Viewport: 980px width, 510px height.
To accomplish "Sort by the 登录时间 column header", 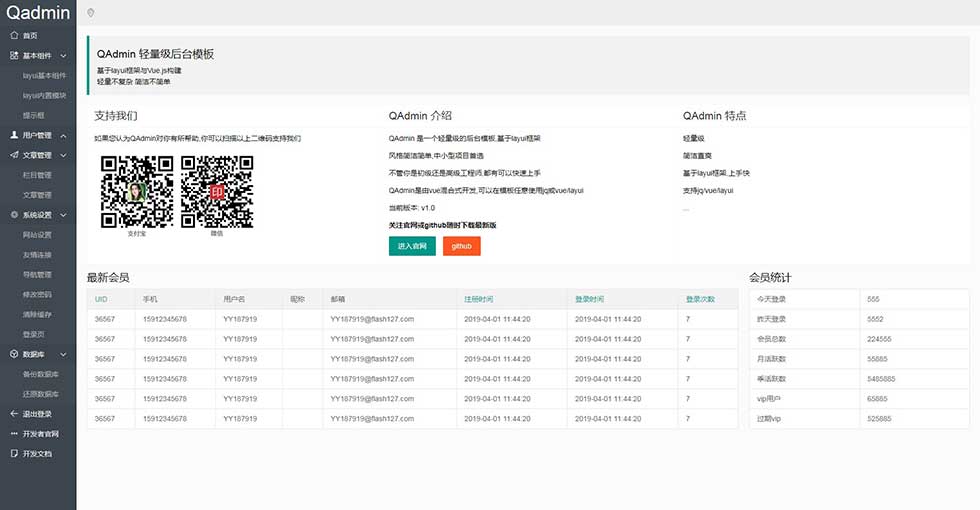I will tap(589, 299).
